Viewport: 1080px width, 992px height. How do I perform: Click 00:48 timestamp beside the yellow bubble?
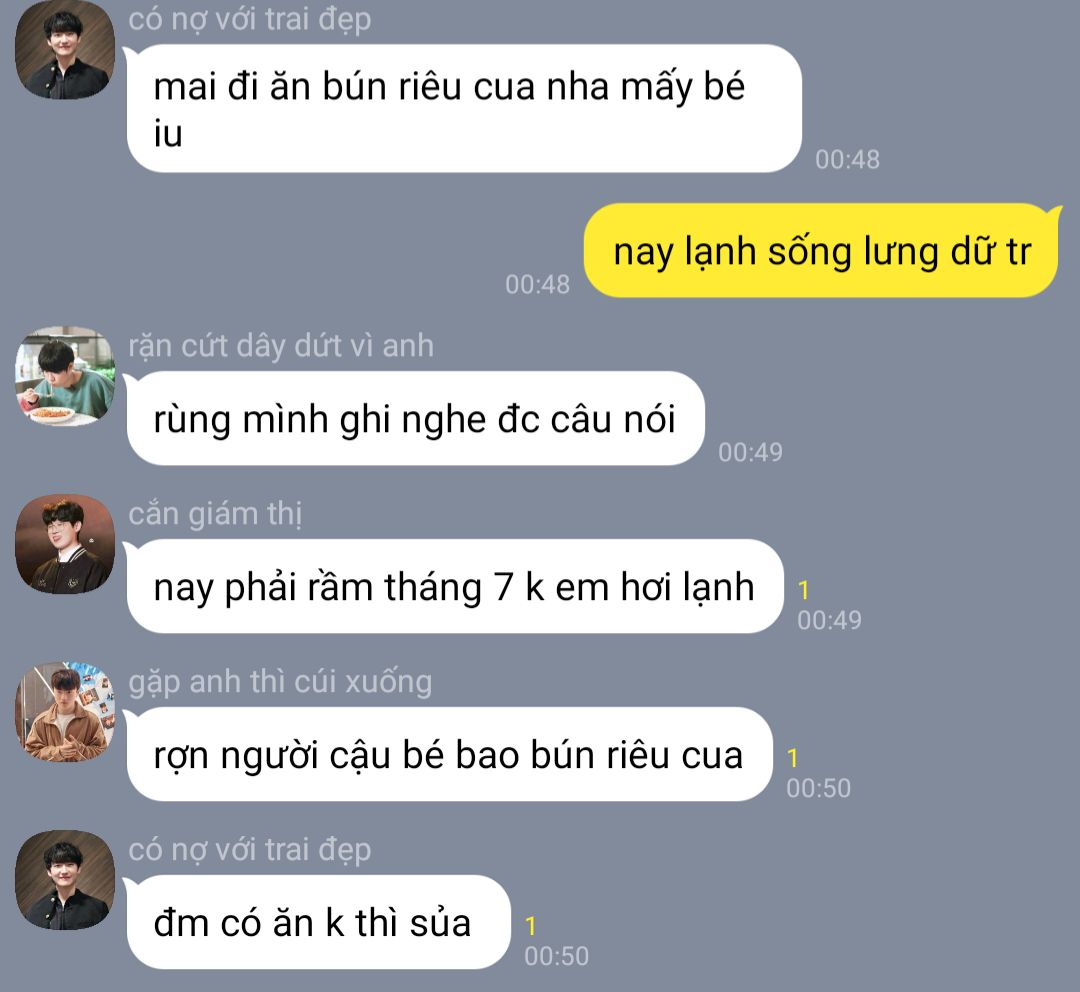pyautogui.click(x=537, y=285)
